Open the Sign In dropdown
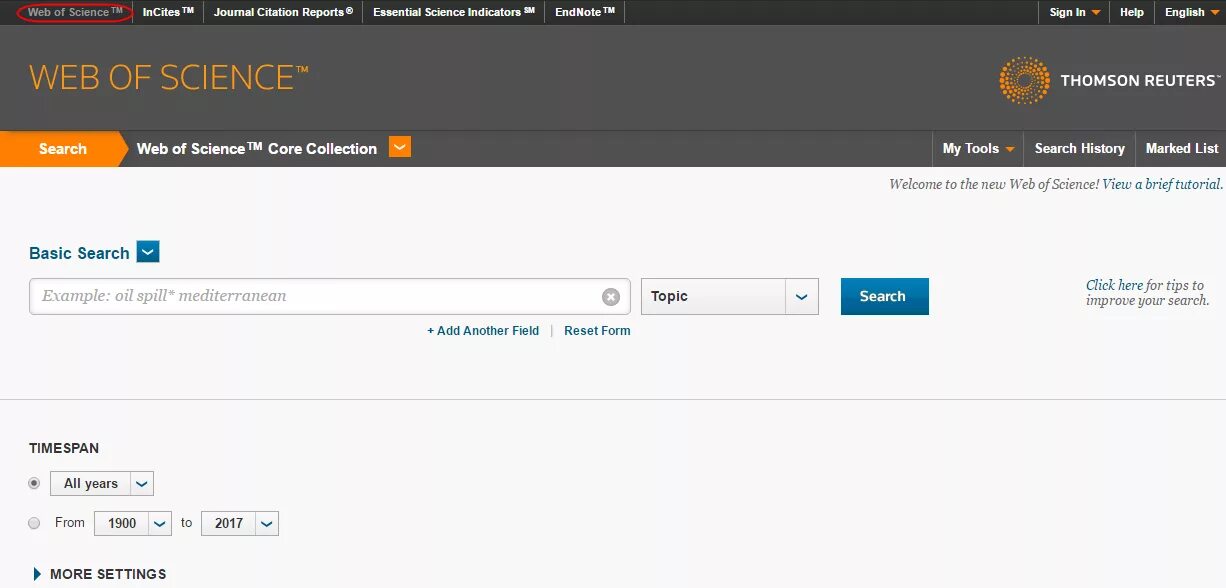Viewport: 1226px width, 588px height. coord(1075,12)
